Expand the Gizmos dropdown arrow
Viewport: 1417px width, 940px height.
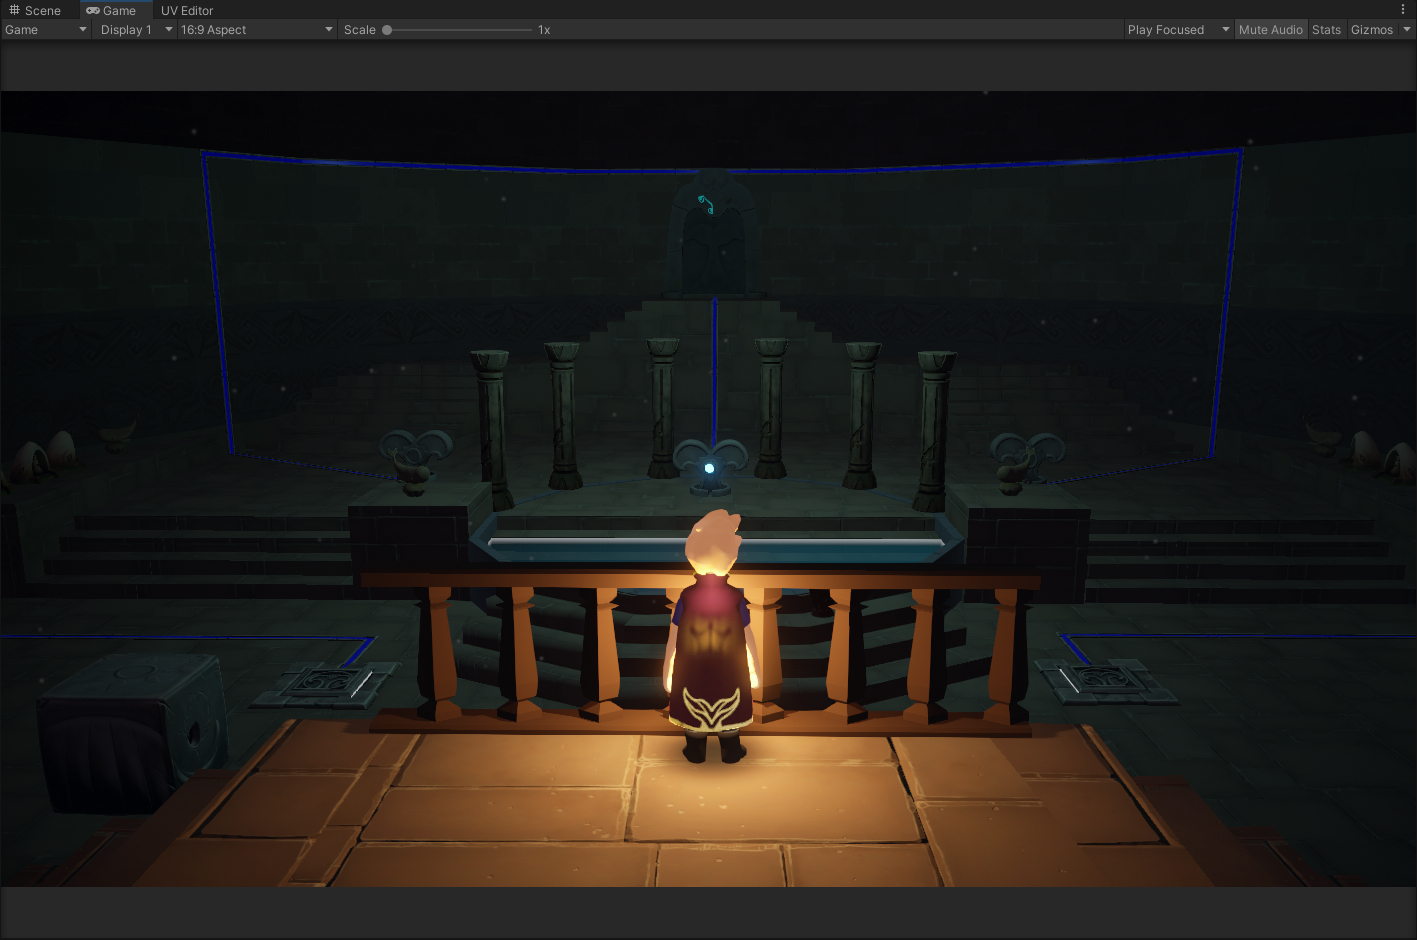pyautogui.click(x=1406, y=30)
